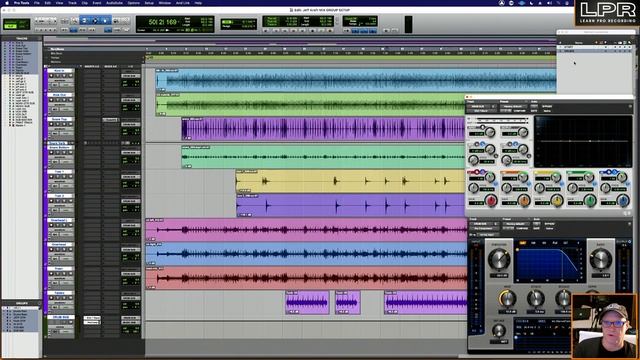The image size is (640, 360).
Task: Mute the Kick In track
Action: (70, 76)
